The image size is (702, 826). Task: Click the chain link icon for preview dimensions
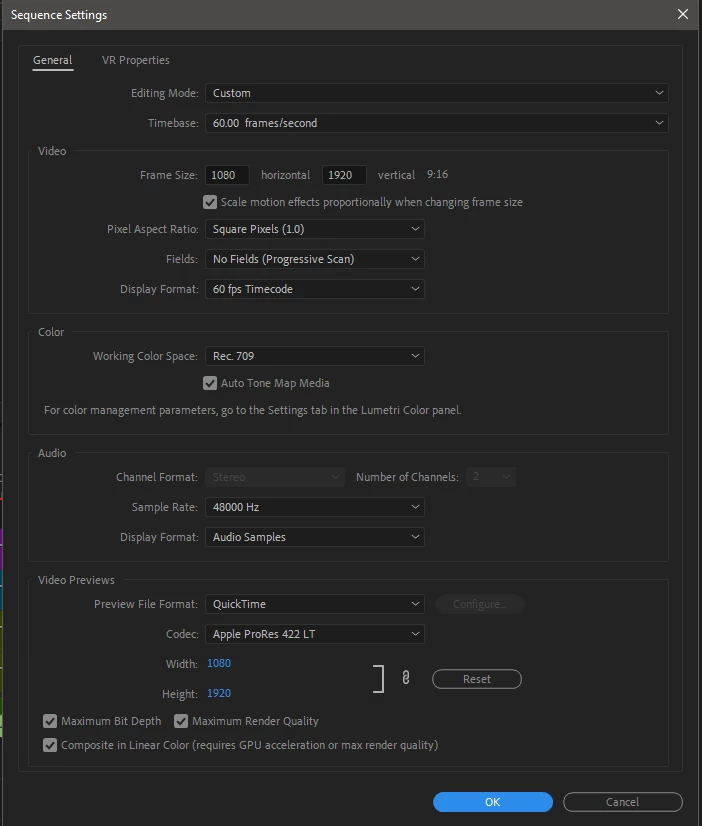tap(406, 677)
